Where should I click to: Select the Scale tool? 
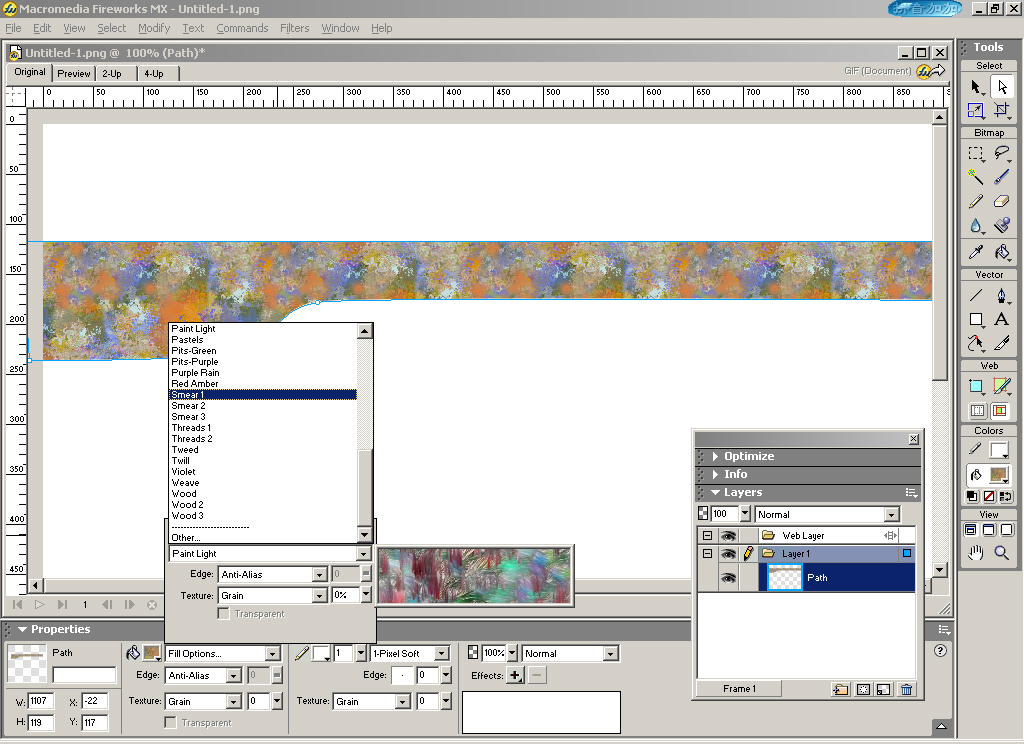tap(976, 110)
